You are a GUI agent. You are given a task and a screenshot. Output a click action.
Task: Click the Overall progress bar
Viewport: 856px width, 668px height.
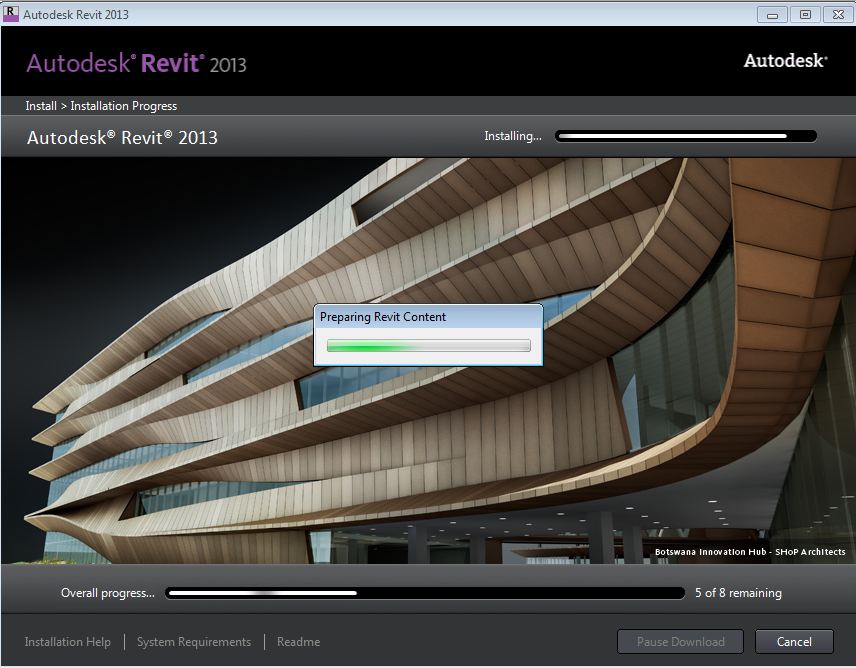click(x=425, y=593)
